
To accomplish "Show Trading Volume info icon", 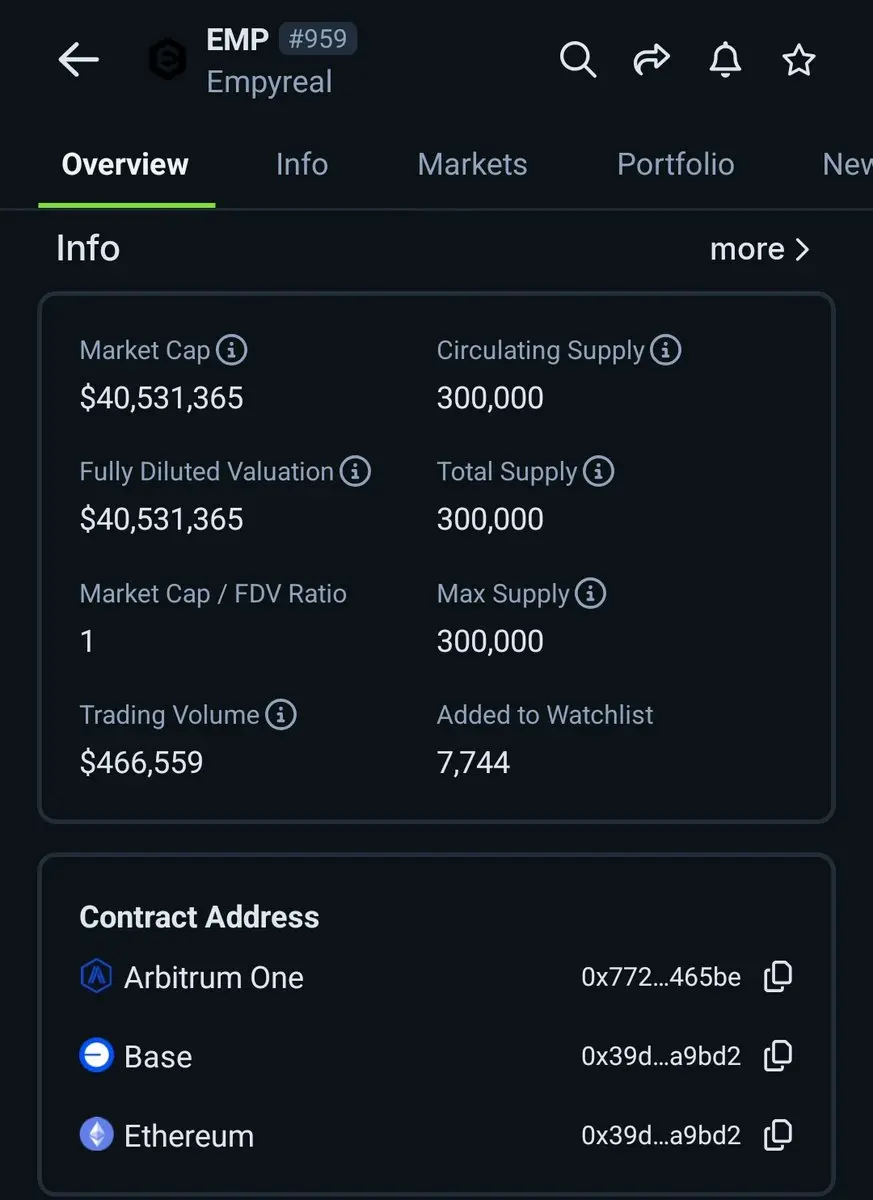I will pyautogui.click(x=281, y=715).
